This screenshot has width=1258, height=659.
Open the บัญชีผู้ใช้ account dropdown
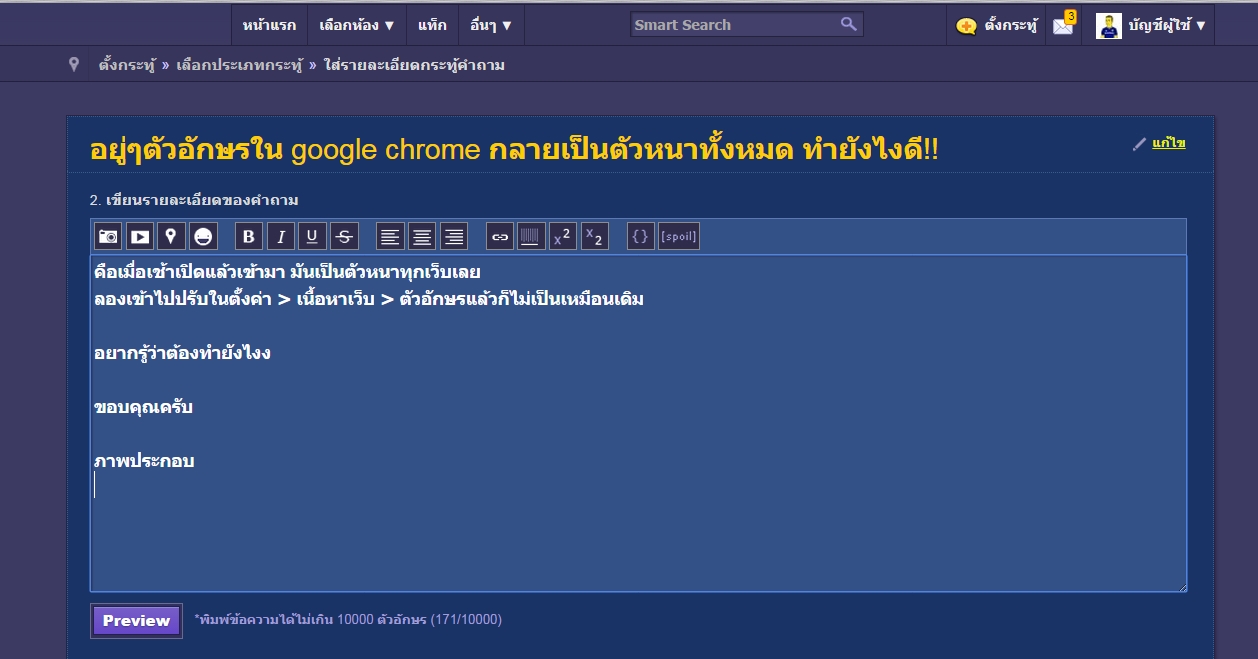(x=1167, y=26)
